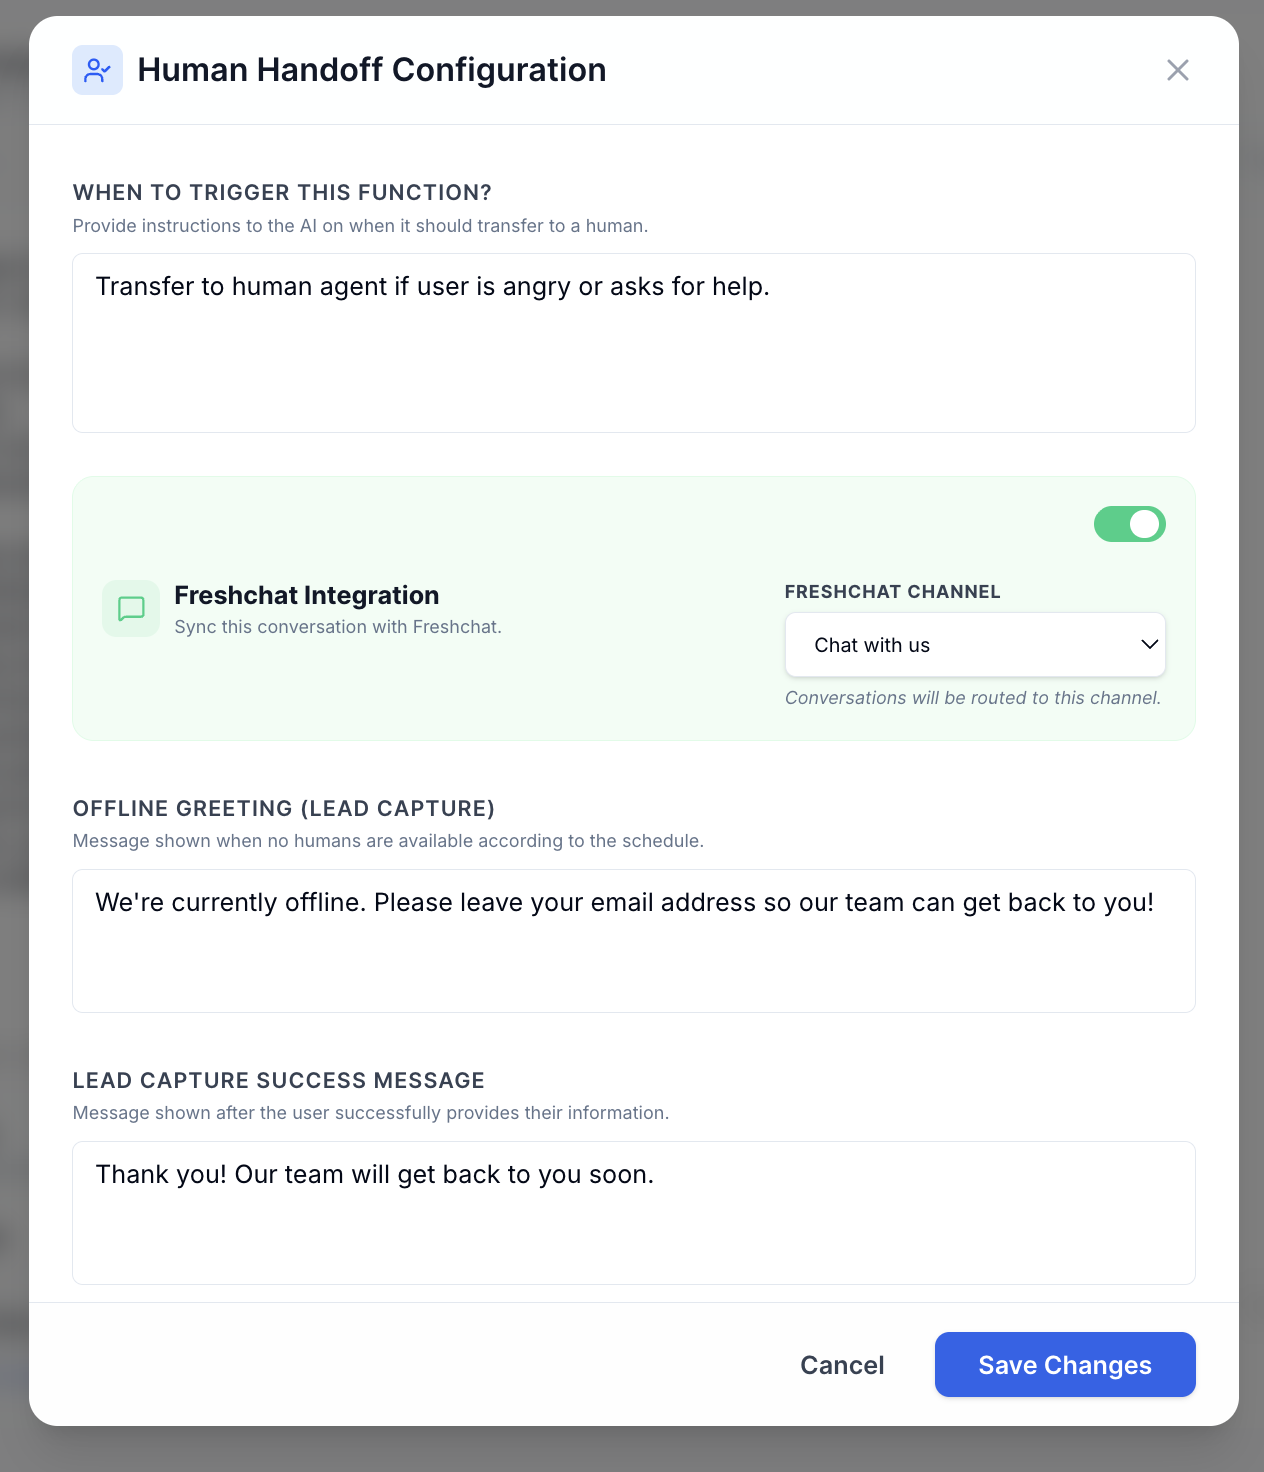This screenshot has height=1472, width=1264.
Task: Click the person-check icon in the header
Action: tap(97, 70)
